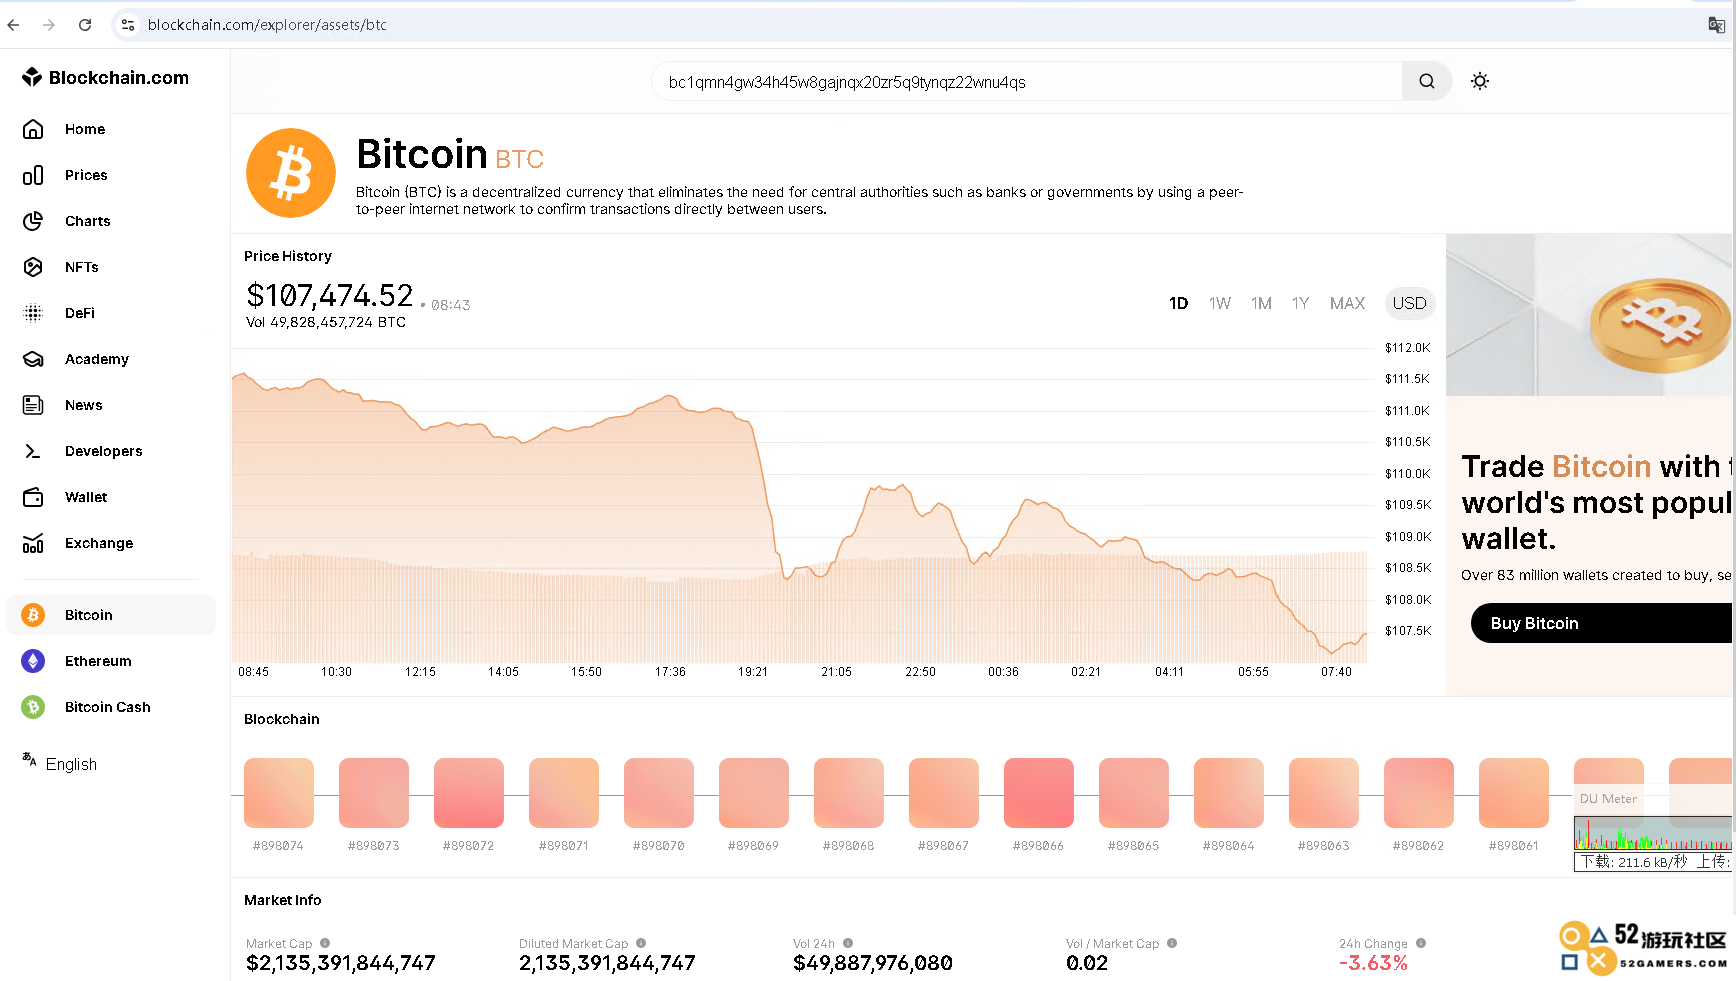Screen dimensions: 1736x981
Task: Open block #898066 tile
Action: coord(1039,793)
